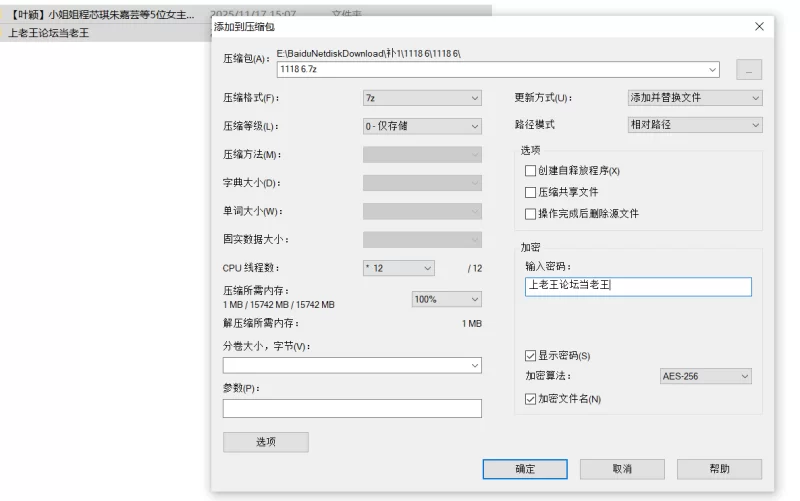Enable delete source files after completion
The height and width of the screenshot is (501, 800).
531,214
